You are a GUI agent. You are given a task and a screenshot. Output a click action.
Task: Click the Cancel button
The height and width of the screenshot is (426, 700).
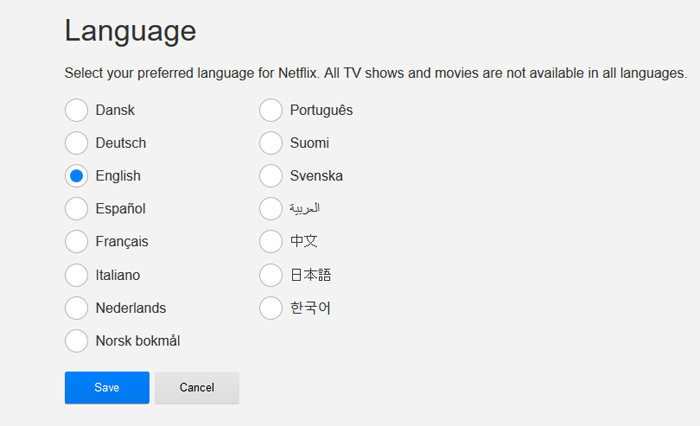(x=197, y=388)
